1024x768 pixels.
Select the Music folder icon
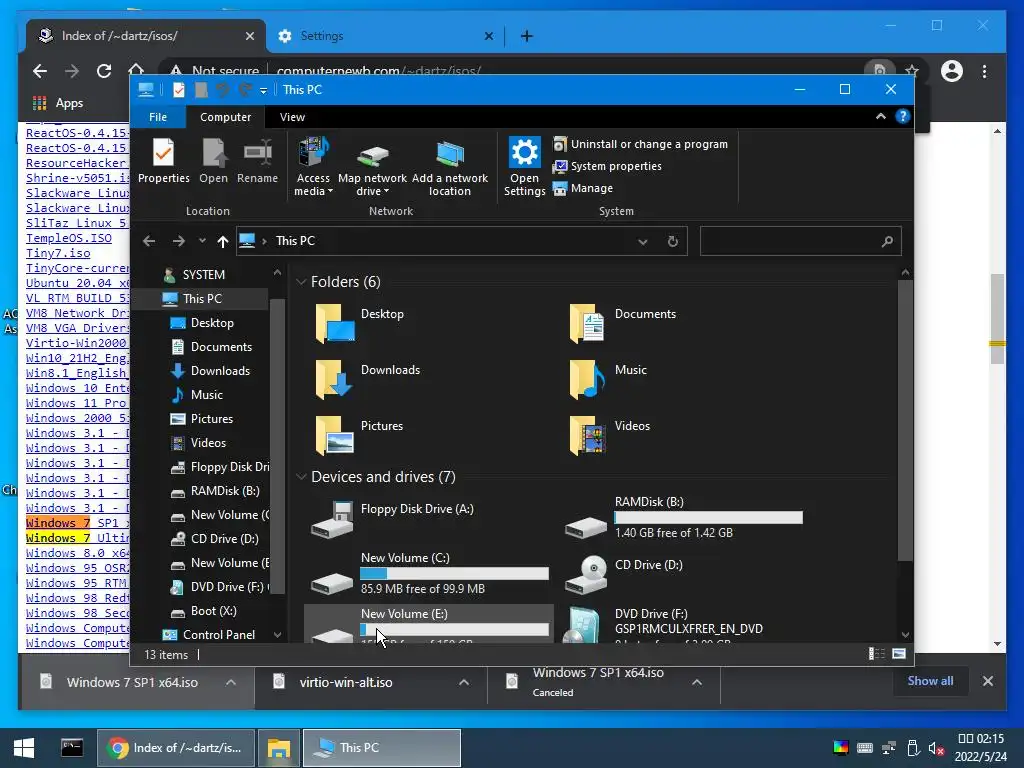click(587, 379)
